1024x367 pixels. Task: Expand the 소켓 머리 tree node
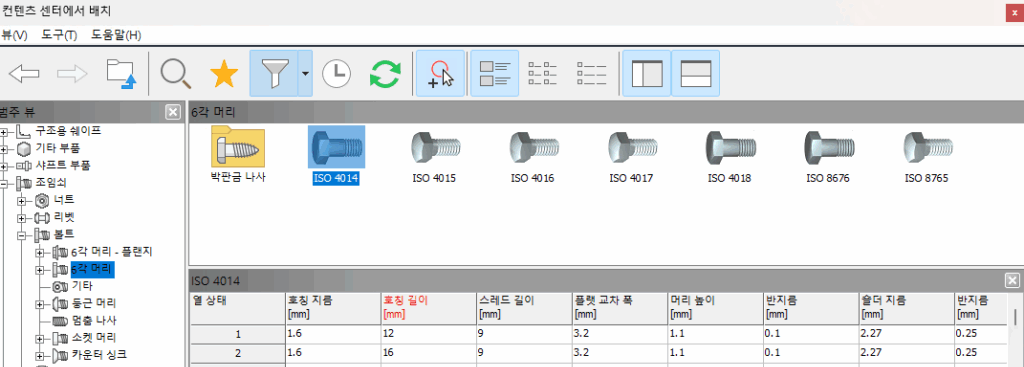40,339
